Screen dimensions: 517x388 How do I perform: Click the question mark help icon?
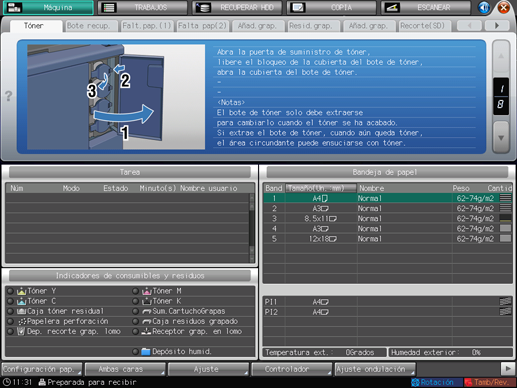(x=8, y=96)
